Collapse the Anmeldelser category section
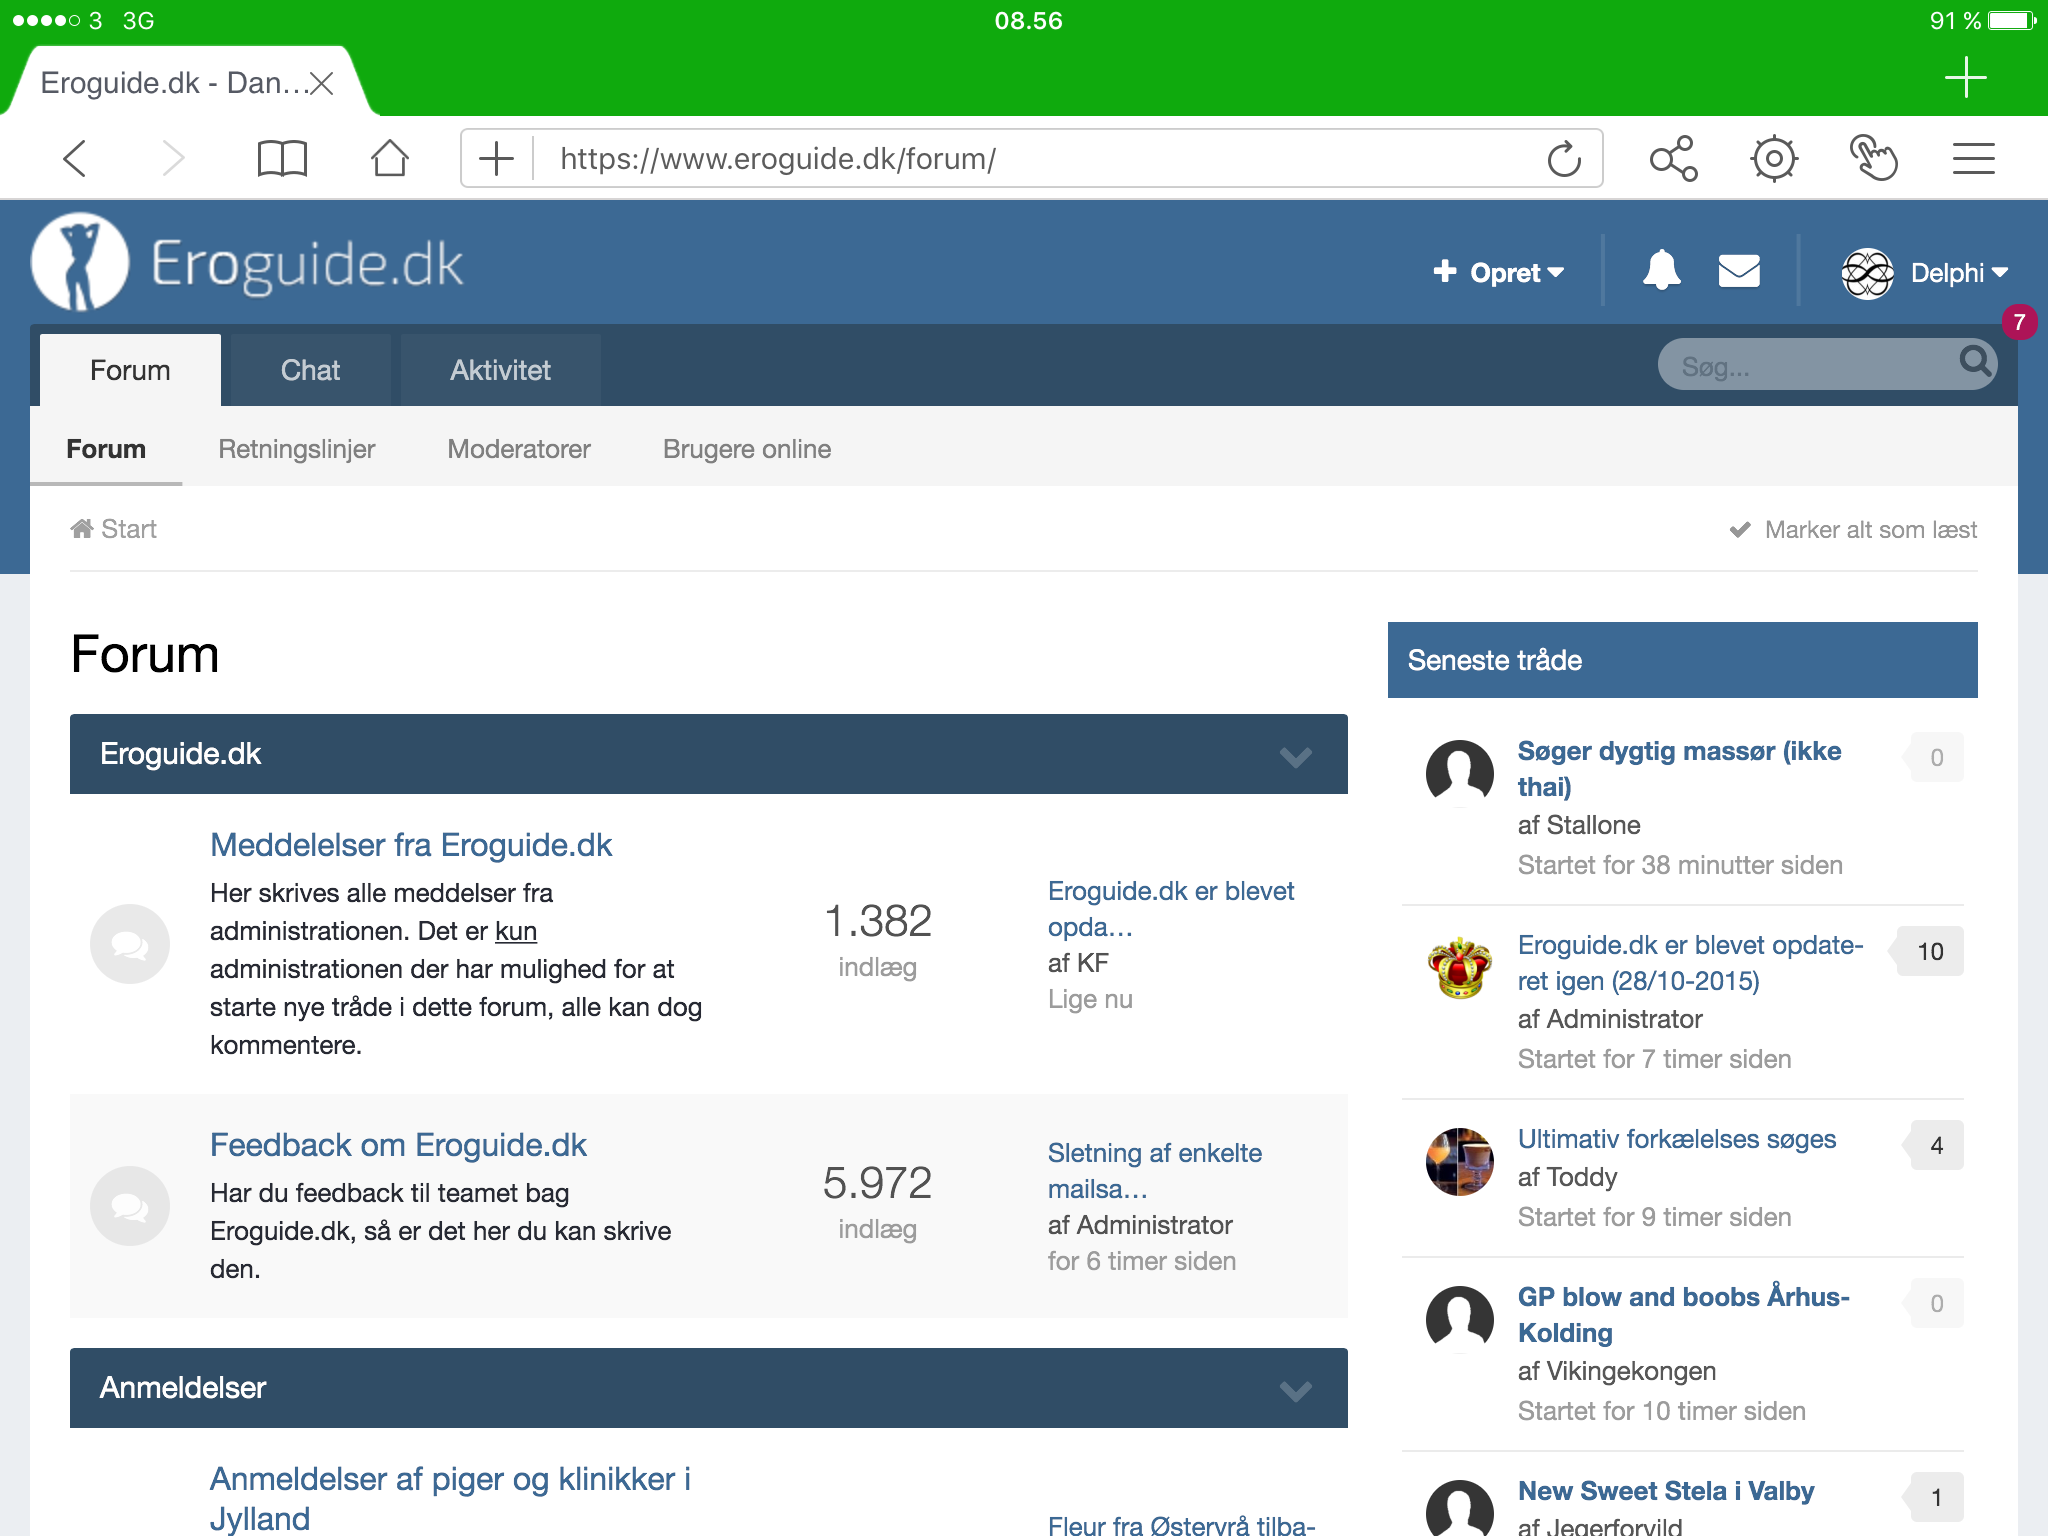Screen dimensions: 2048x1536 point(1296,1390)
